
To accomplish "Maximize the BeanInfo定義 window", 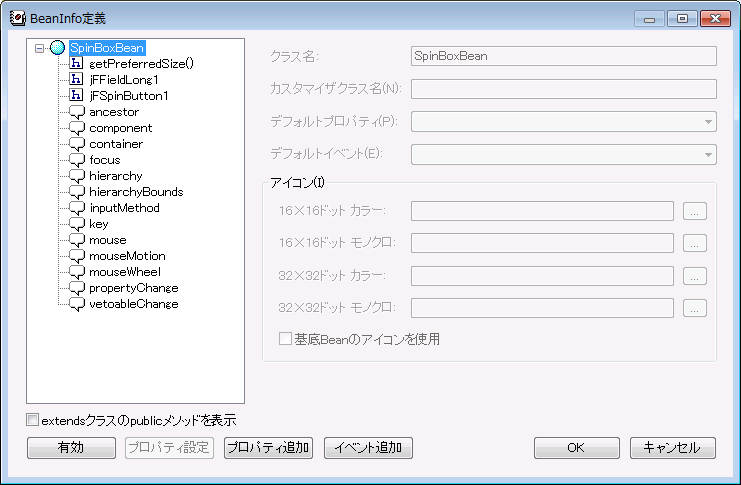I will (x=682, y=19).
